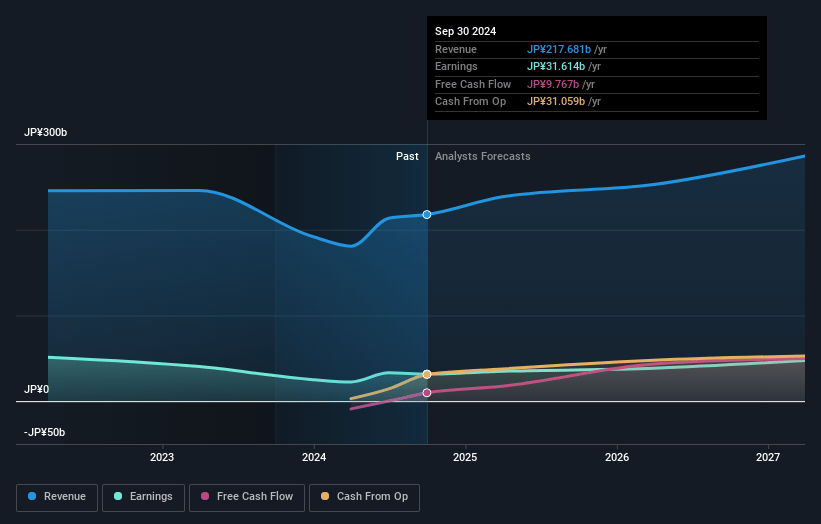The image size is (821, 524).
Task: Toggle the Cash From Op legend button
Action: coord(364,497)
